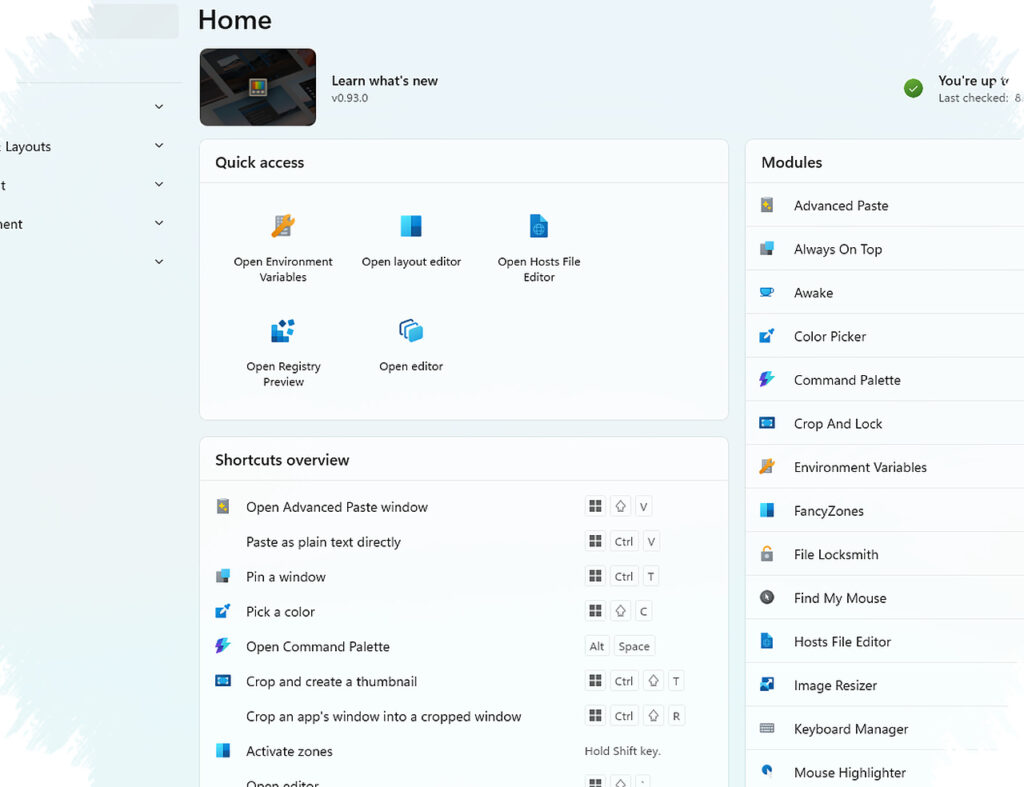The width and height of the screenshot is (1024, 787).
Task: Click the Mouse Highlighter module icon
Action: pos(767,772)
